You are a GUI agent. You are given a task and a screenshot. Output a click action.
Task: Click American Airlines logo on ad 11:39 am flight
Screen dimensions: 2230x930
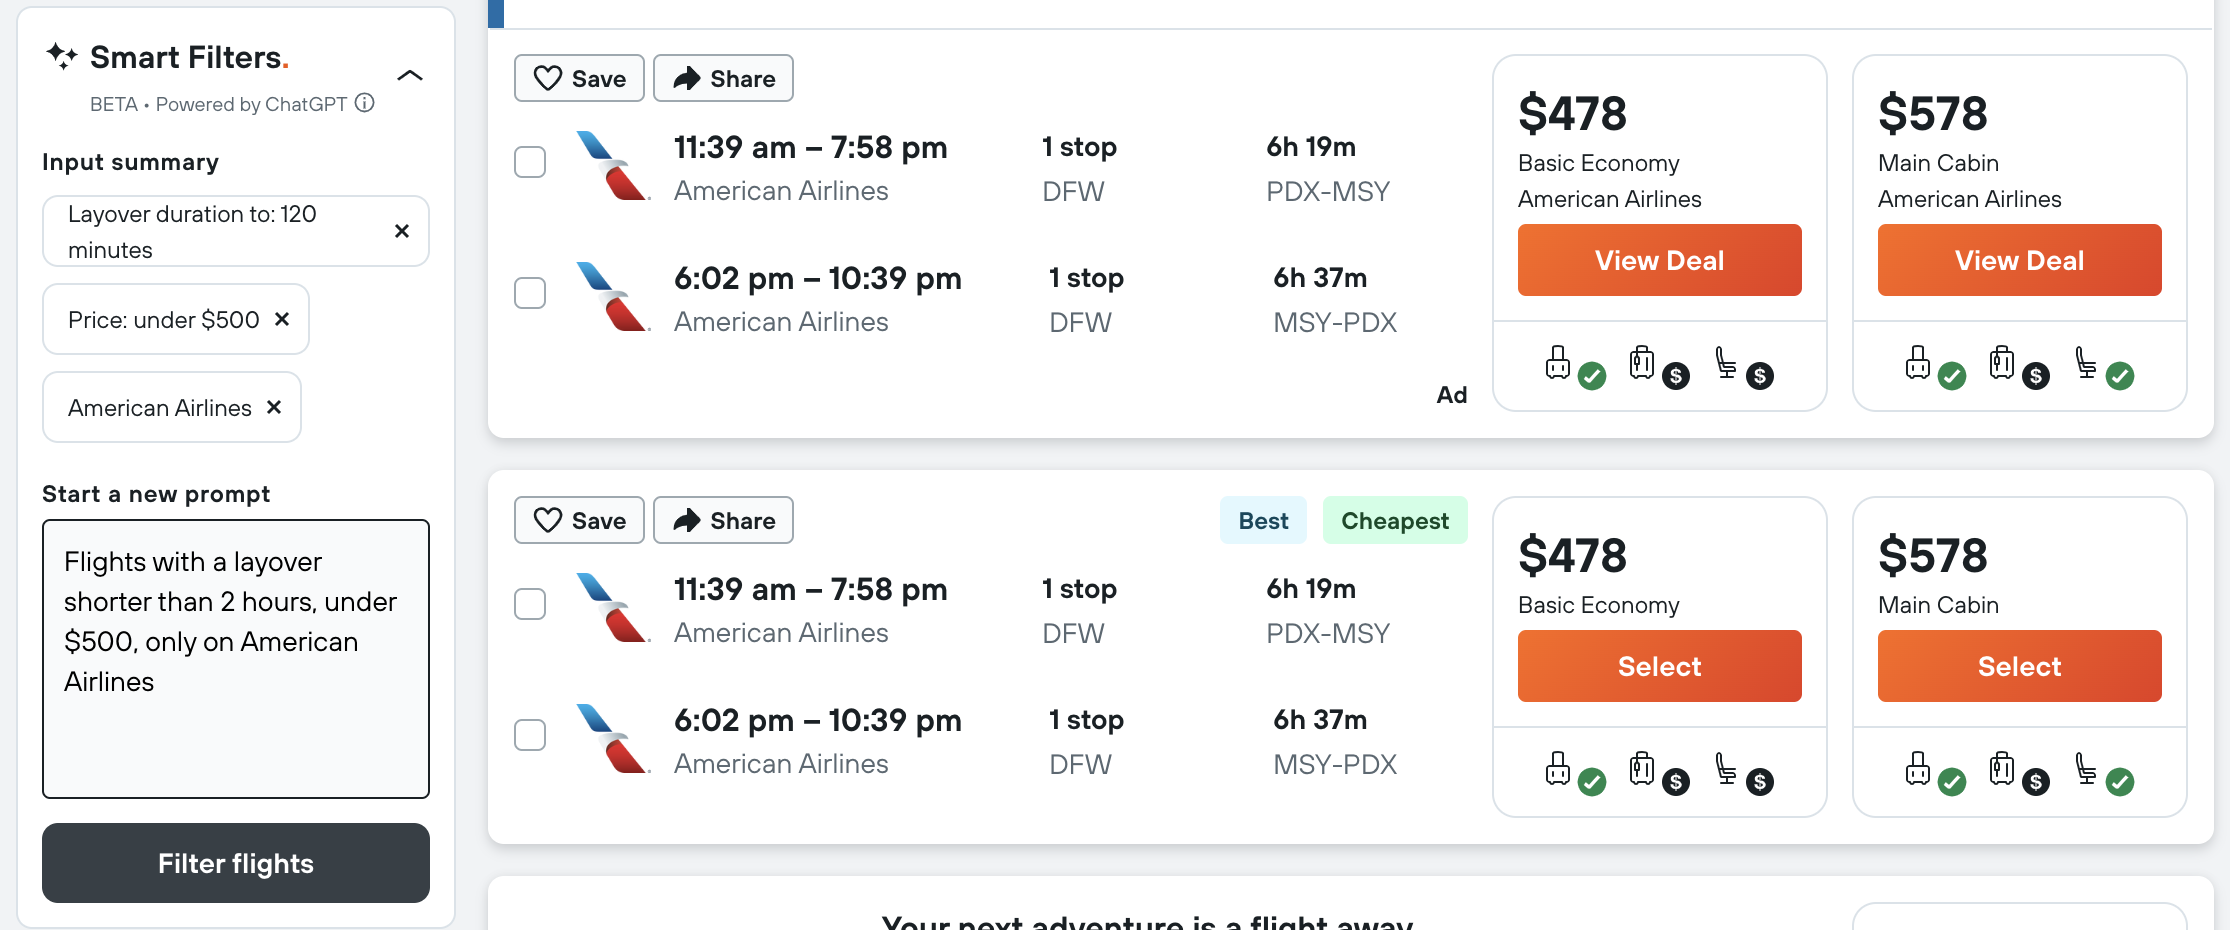click(613, 166)
